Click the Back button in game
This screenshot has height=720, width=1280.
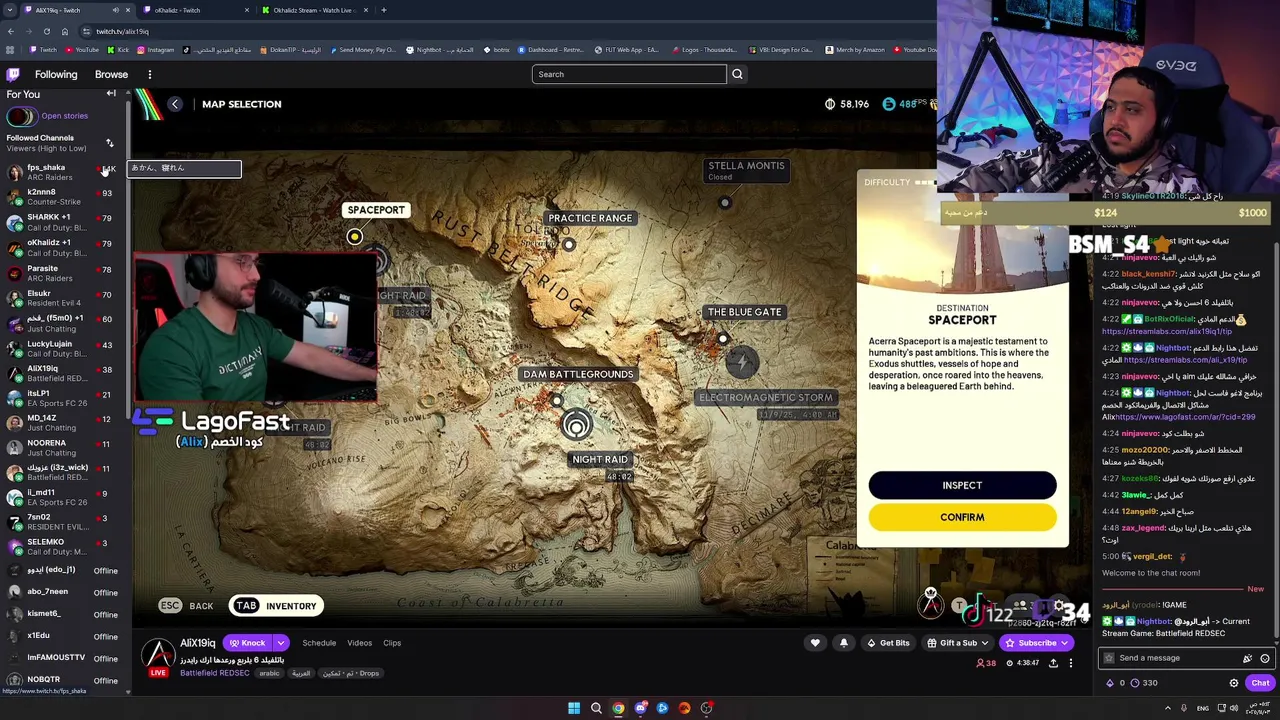187,606
